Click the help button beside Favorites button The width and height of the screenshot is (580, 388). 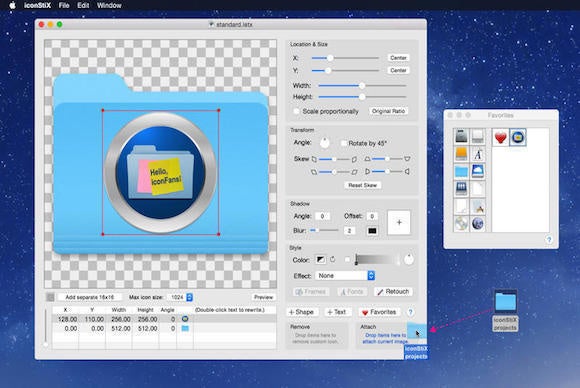click(410, 312)
